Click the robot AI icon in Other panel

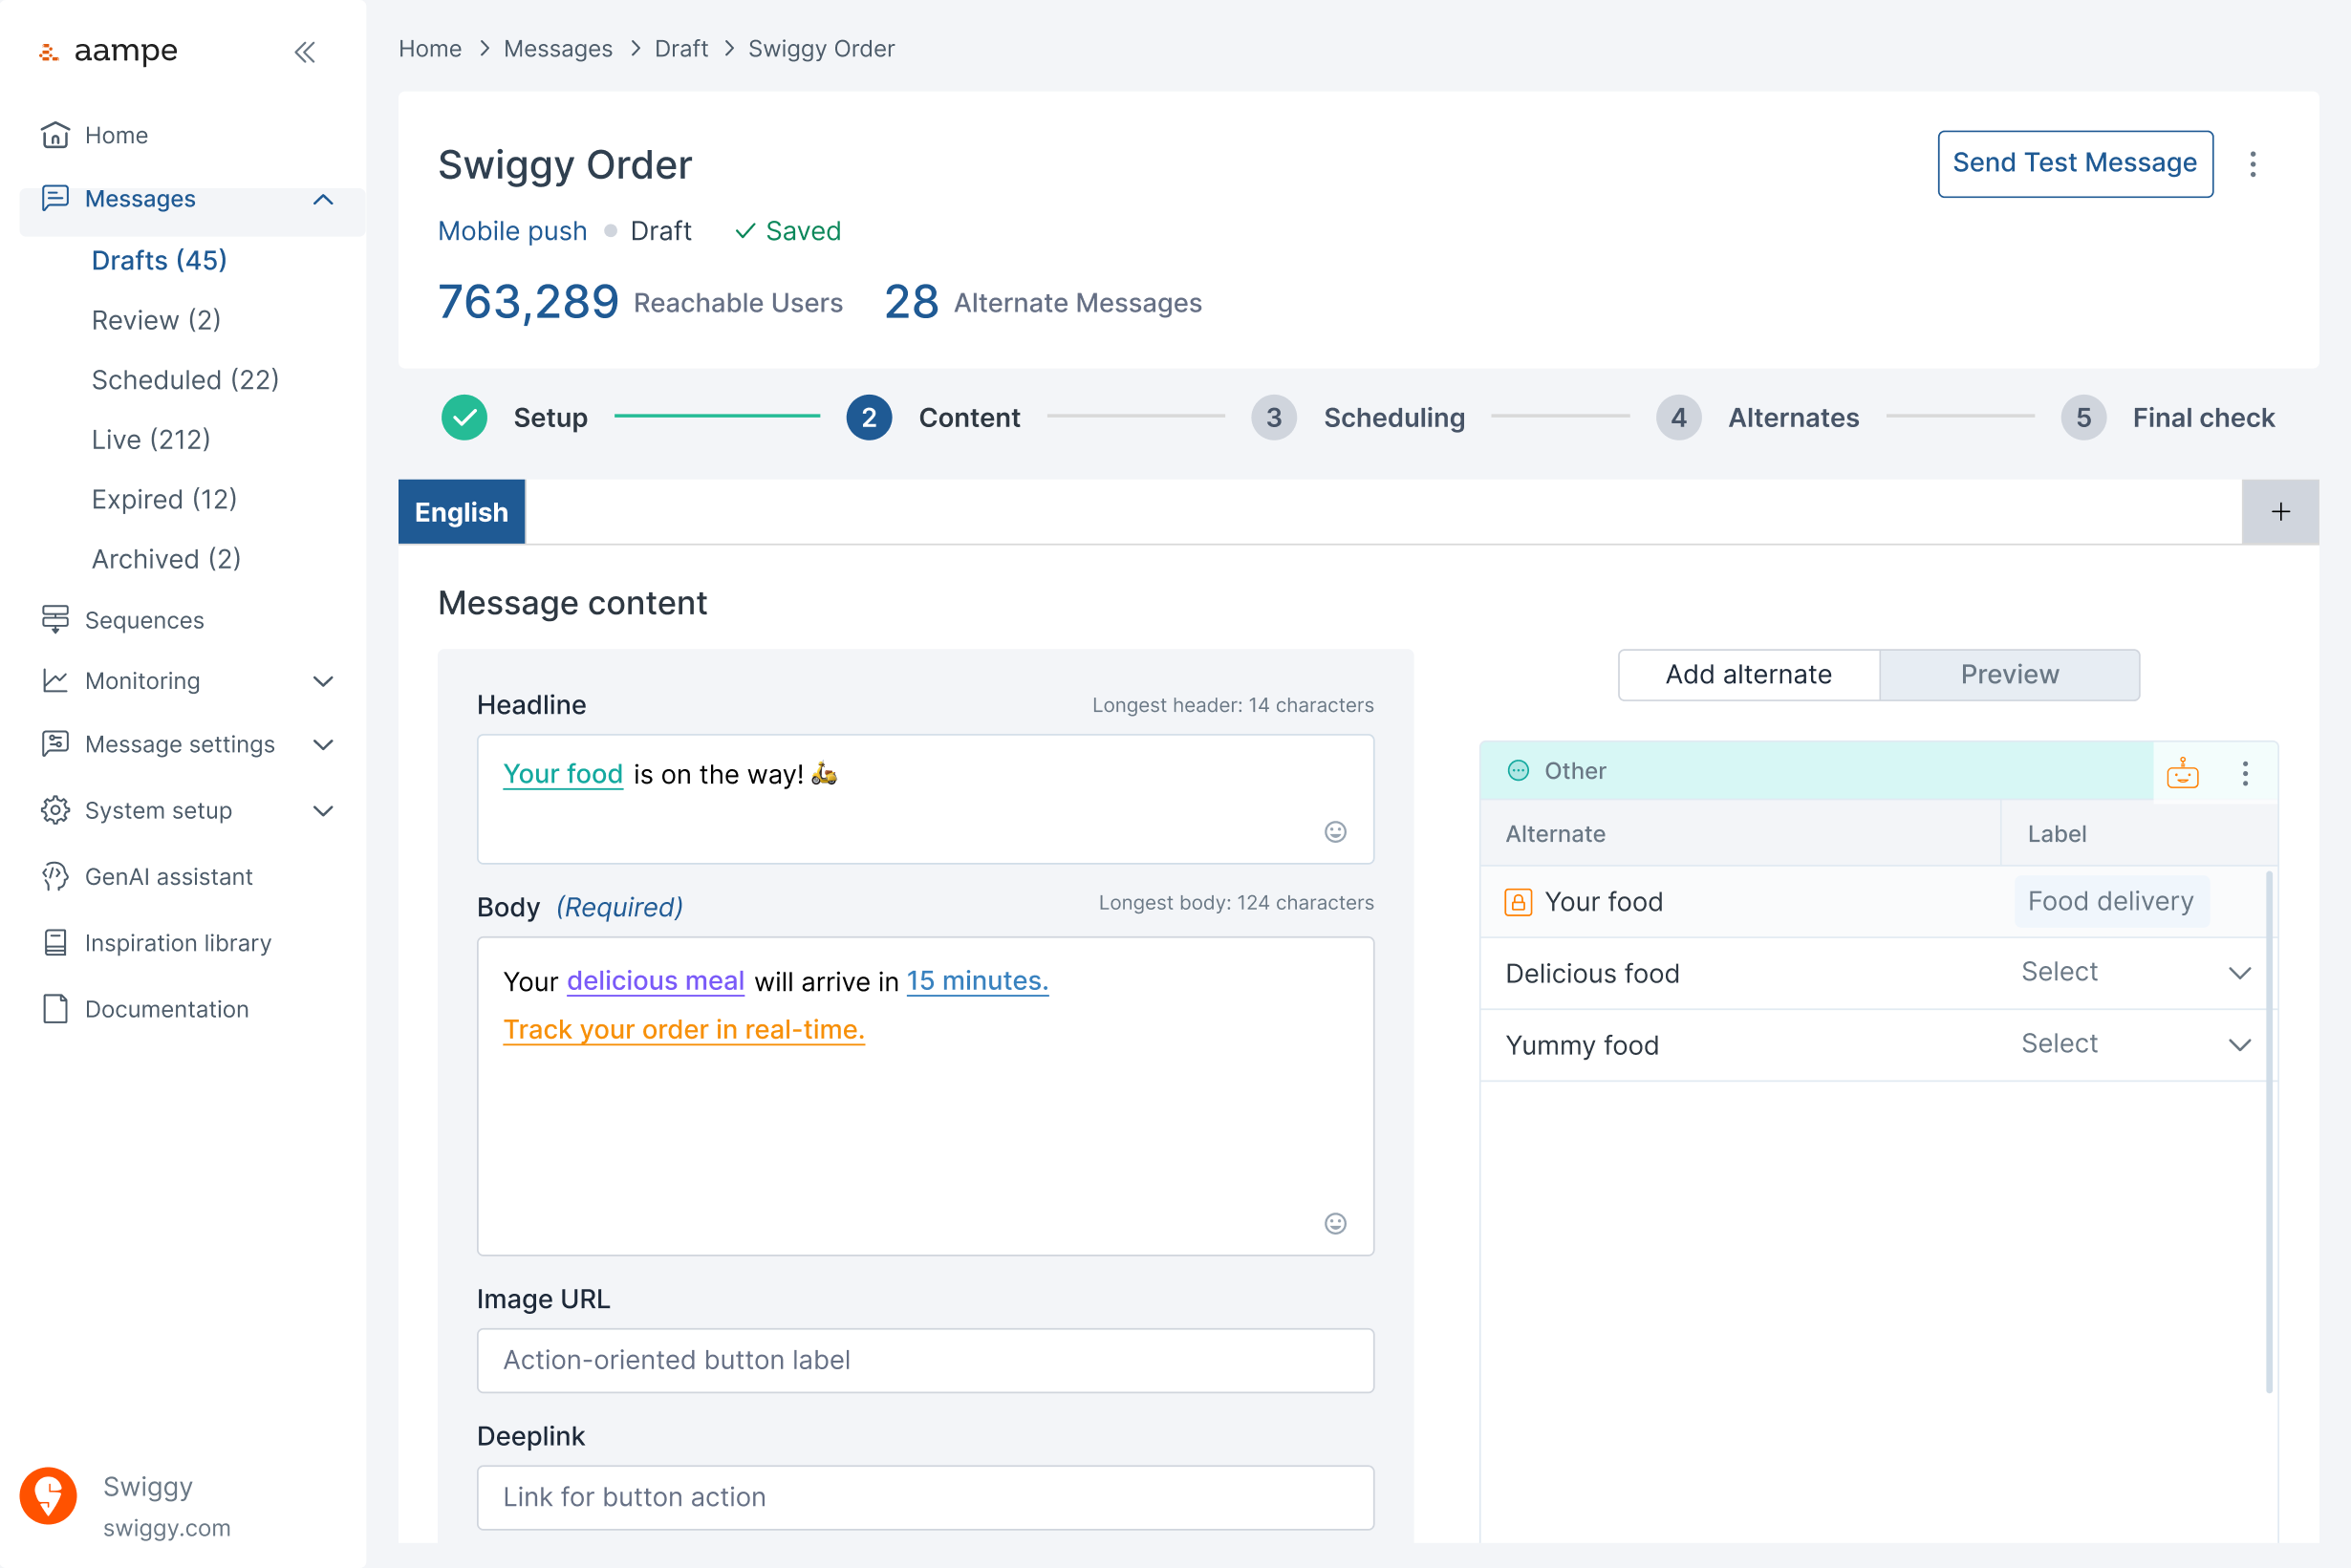2183,772
